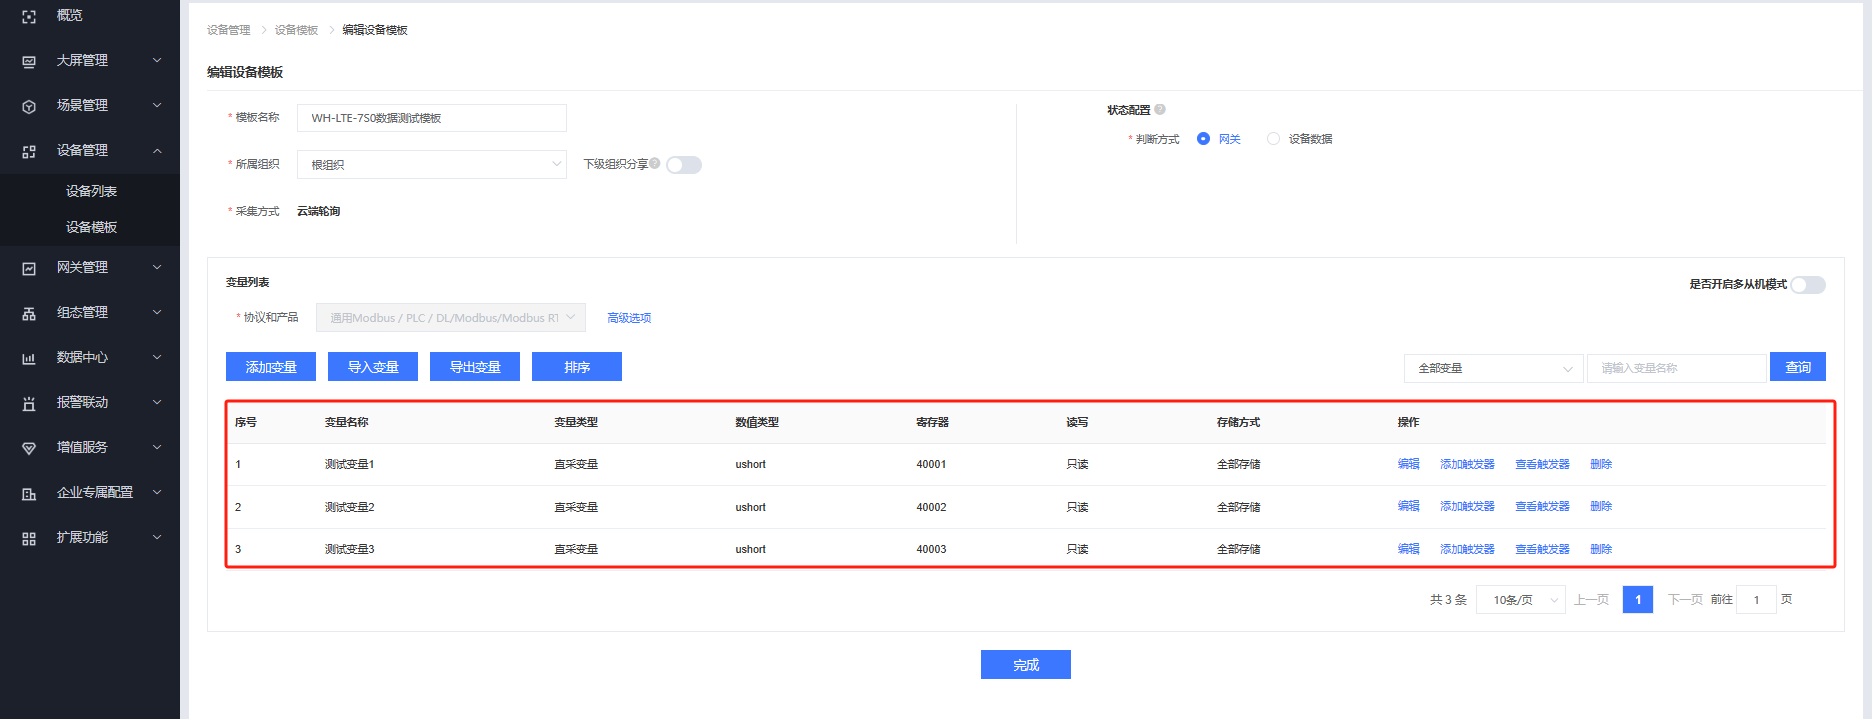The width and height of the screenshot is (1872, 719).
Task: Click 删除 for 测试变量2 row
Action: click(x=1601, y=507)
